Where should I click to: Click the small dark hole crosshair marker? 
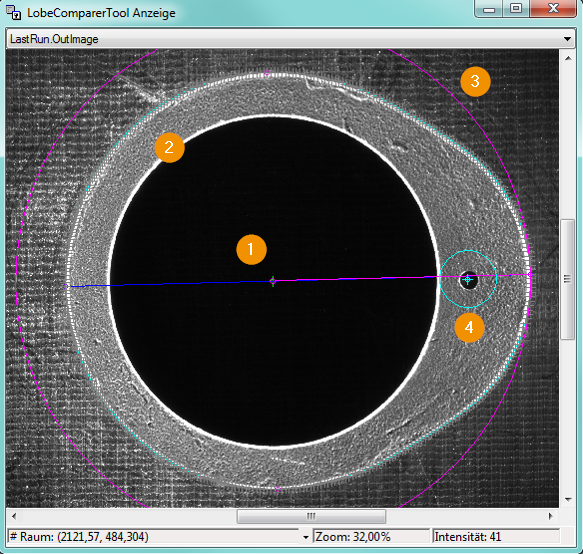(468, 279)
